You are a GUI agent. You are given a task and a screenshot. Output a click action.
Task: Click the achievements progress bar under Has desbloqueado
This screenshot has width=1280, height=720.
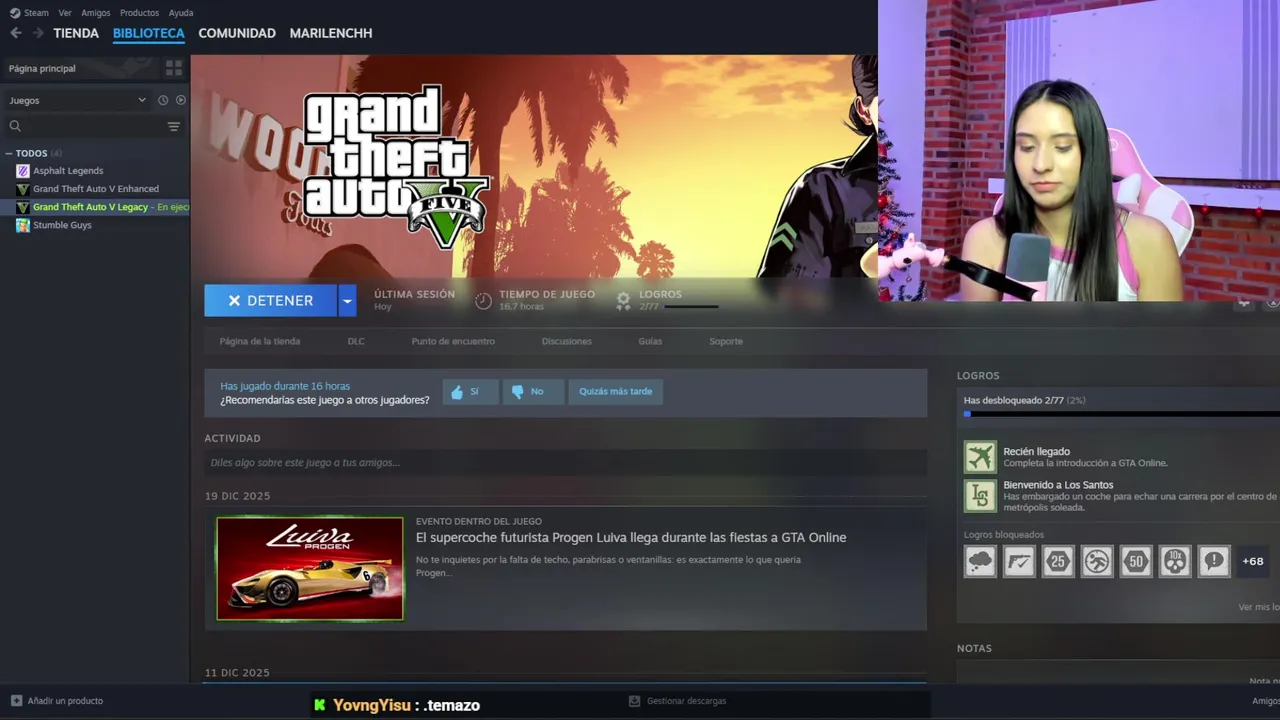coord(1121,413)
